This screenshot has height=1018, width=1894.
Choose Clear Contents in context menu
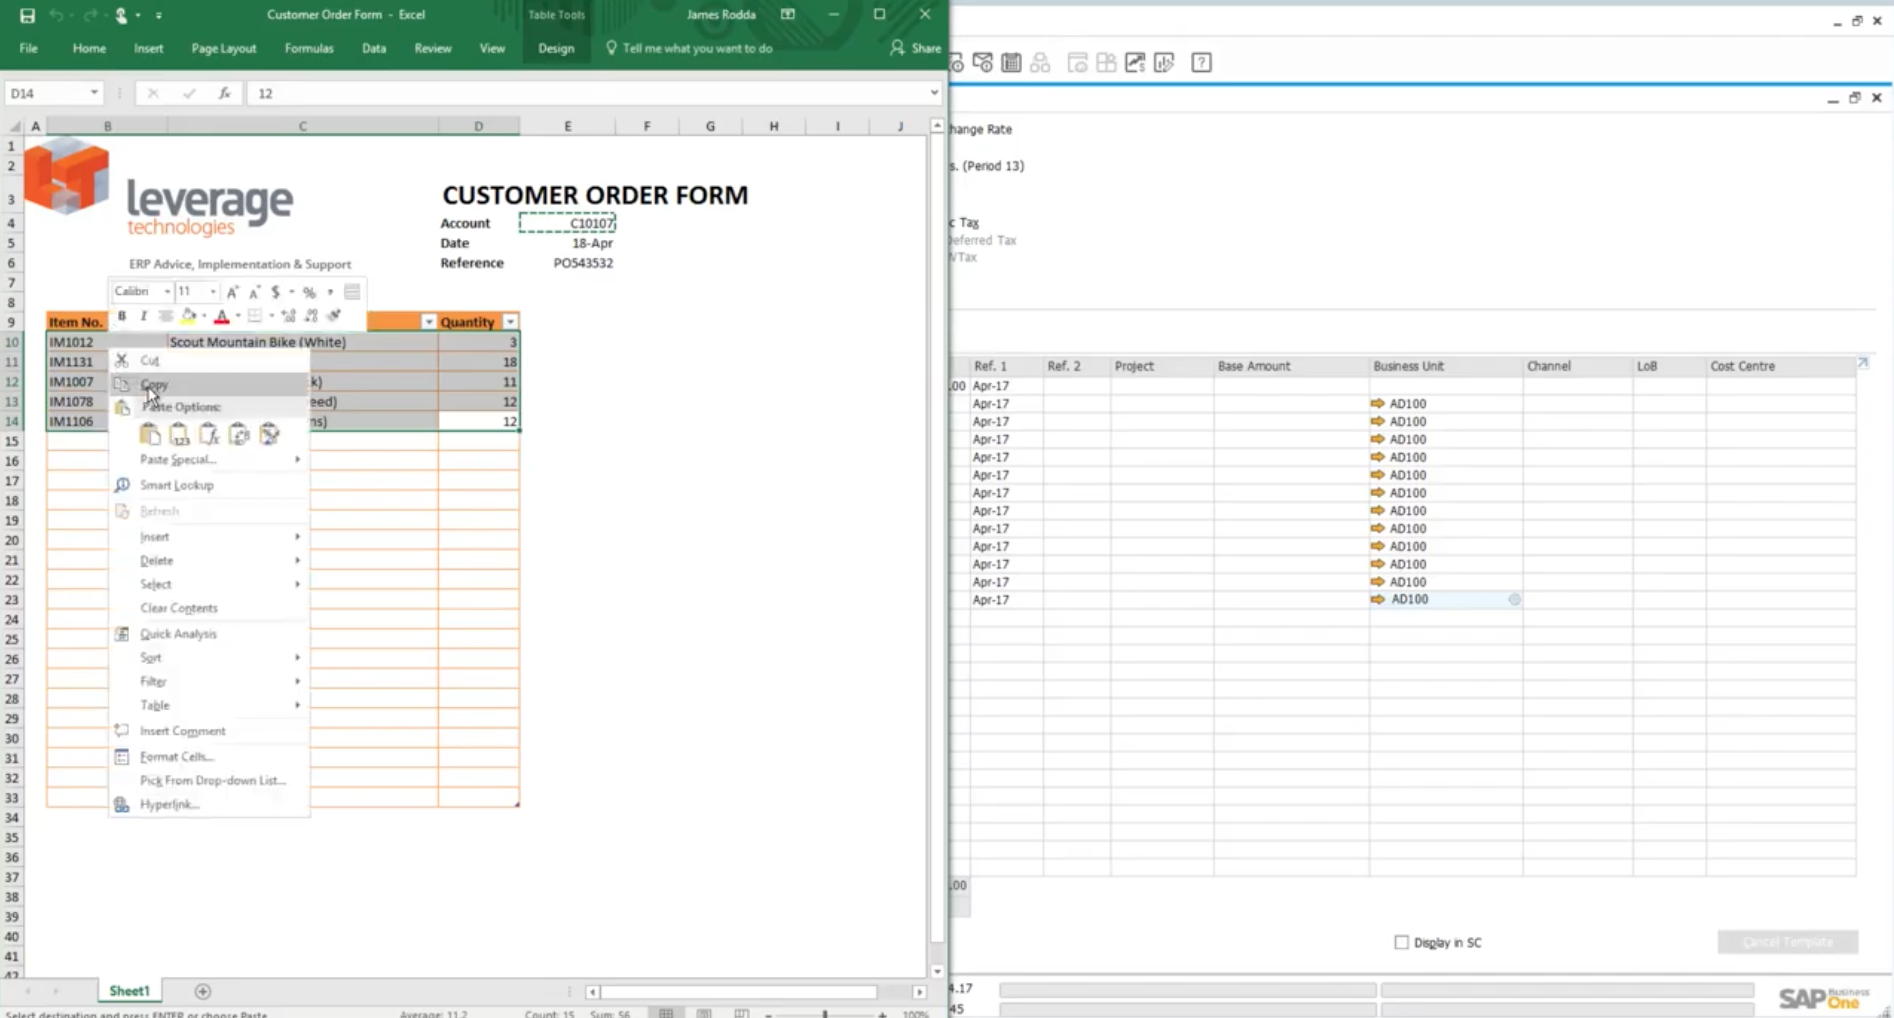tap(209, 608)
